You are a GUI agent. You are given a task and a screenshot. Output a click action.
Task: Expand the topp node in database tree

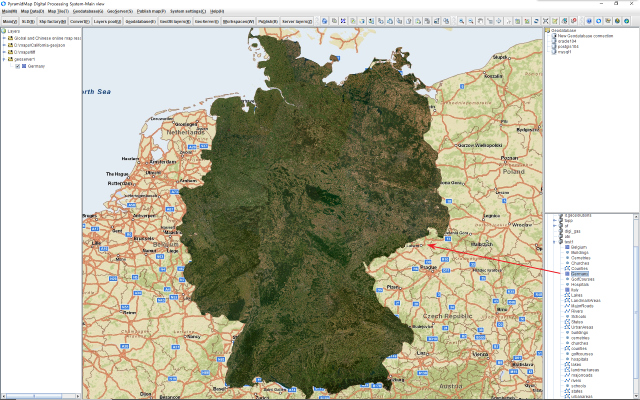pyautogui.click(x=554, y=220)
